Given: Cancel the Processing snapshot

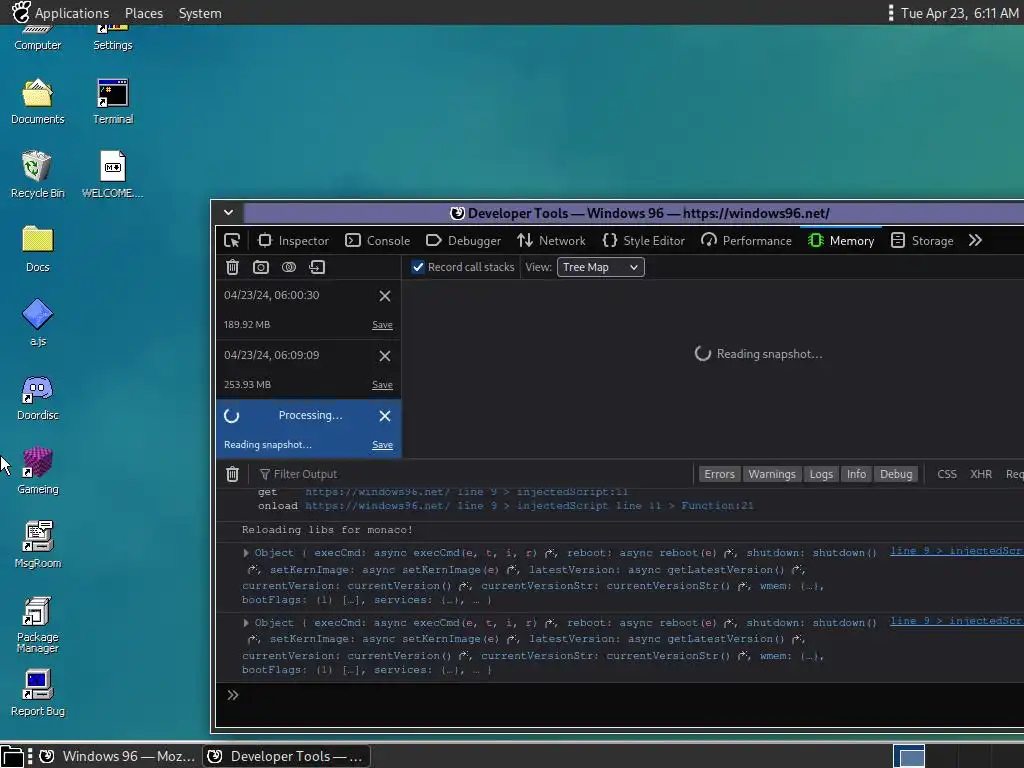Looking at the screenshot, I should (x=385, y=416).
